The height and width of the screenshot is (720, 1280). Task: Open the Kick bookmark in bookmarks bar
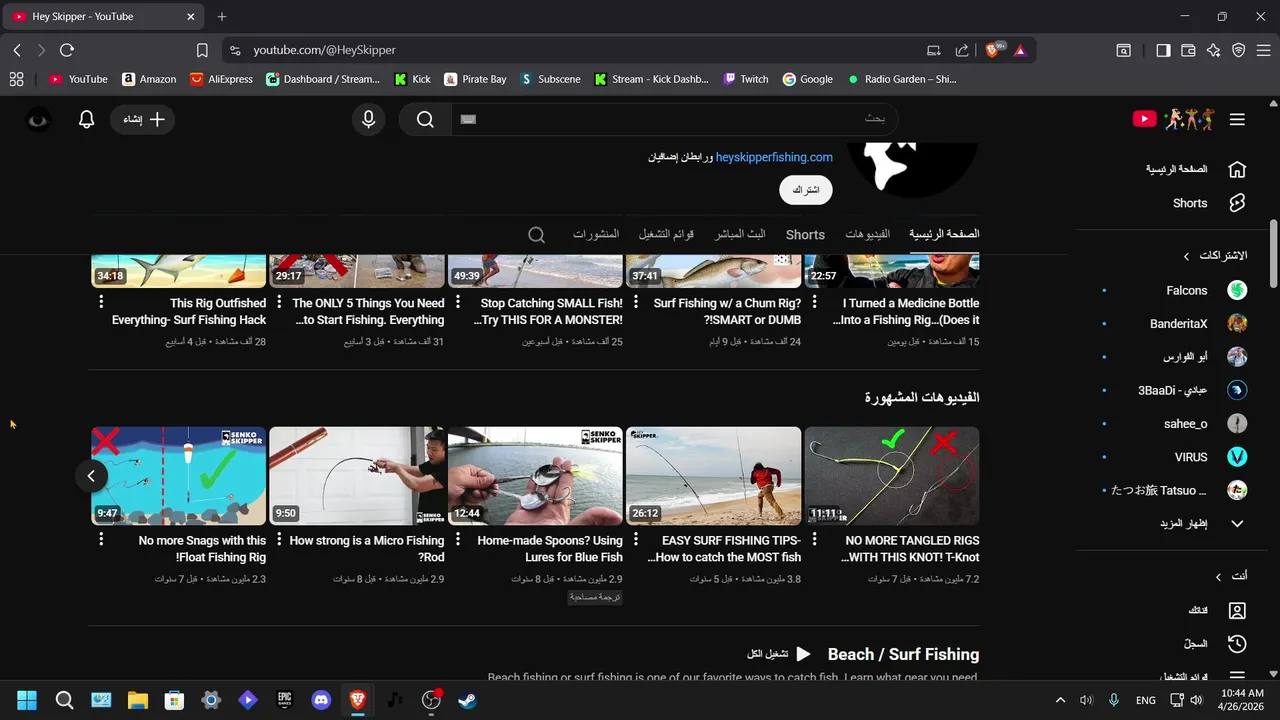tap(412, 79)
